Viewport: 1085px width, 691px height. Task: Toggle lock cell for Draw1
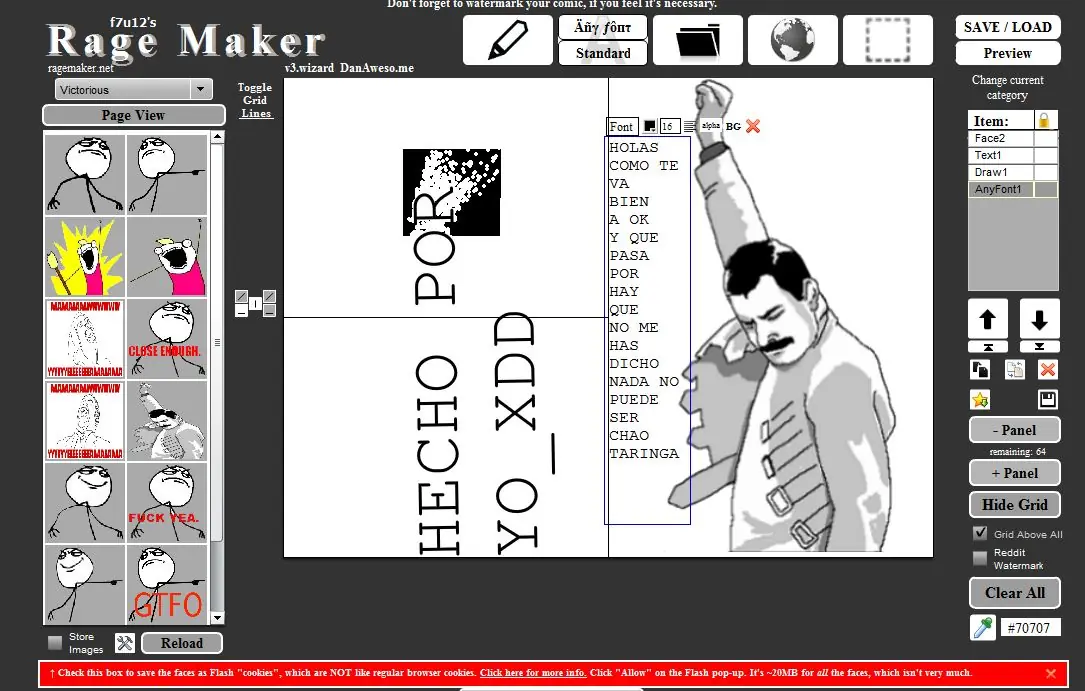click(1046, 172)
